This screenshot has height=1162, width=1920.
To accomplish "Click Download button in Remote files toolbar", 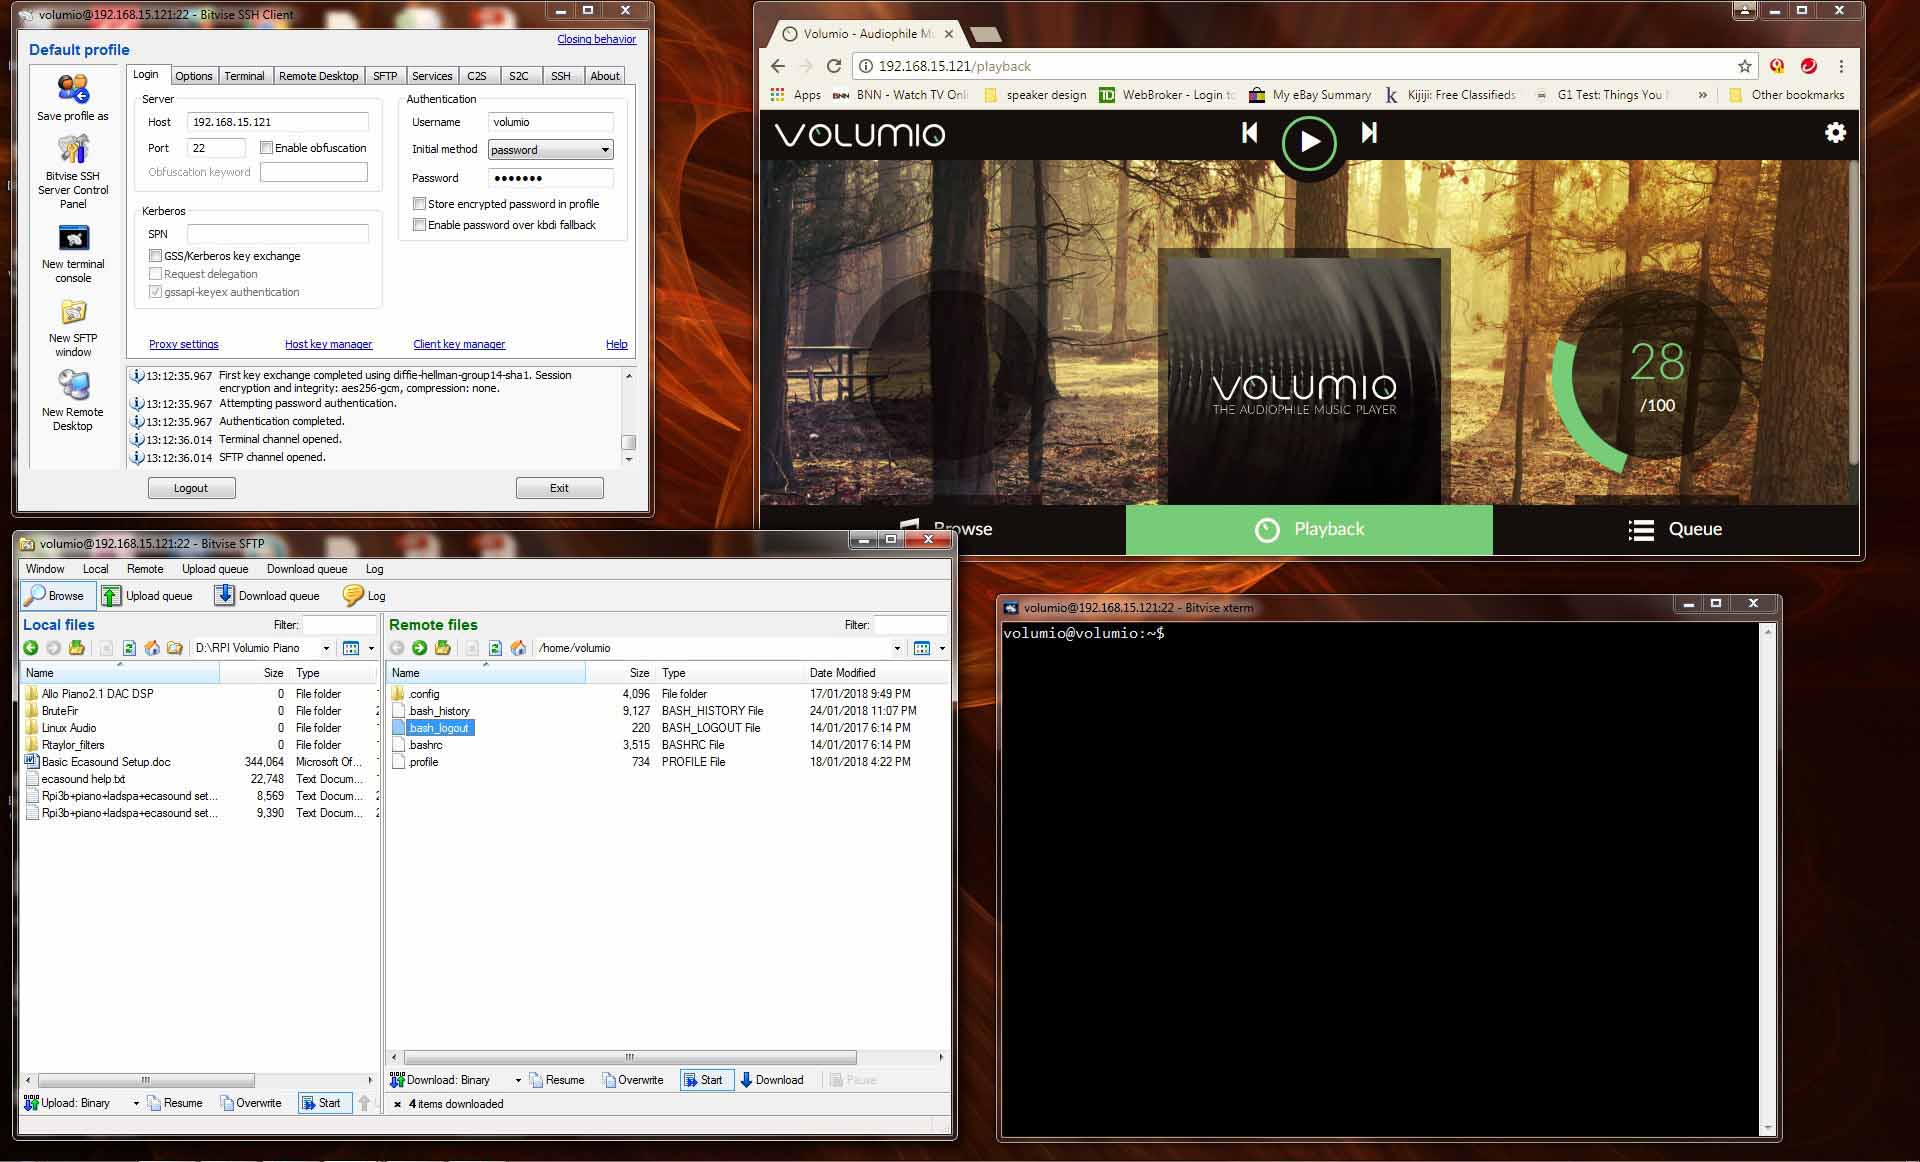I will click(771, 1080).
